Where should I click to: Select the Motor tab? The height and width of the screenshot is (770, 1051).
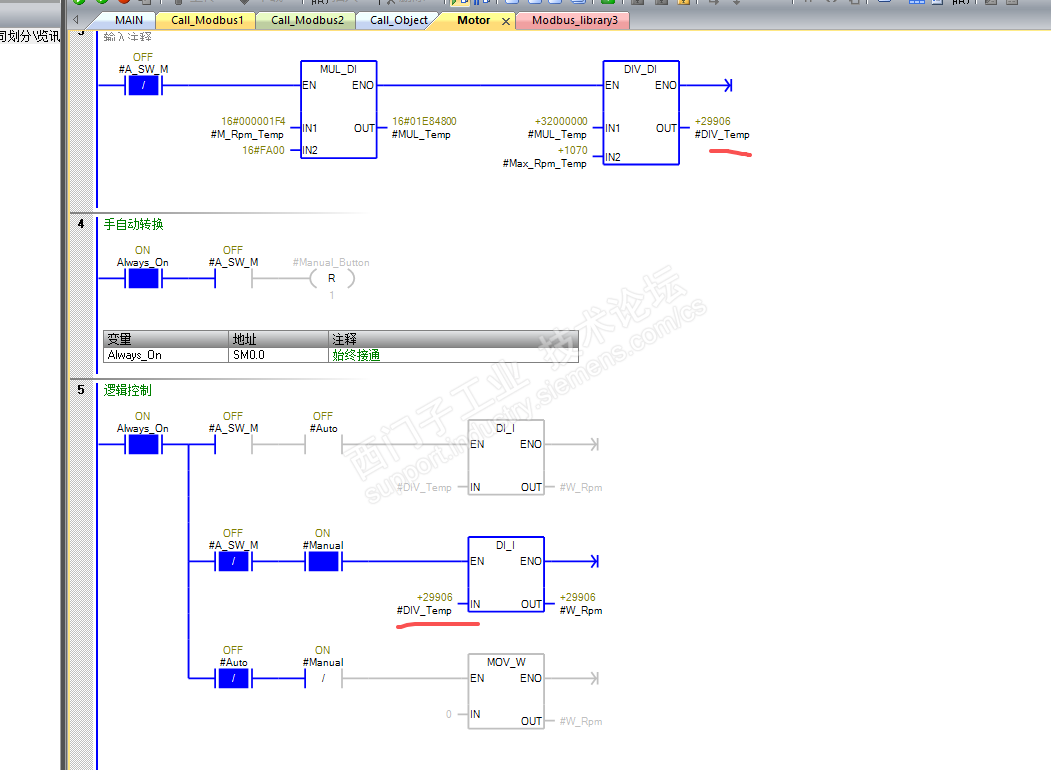pos(473,21)
